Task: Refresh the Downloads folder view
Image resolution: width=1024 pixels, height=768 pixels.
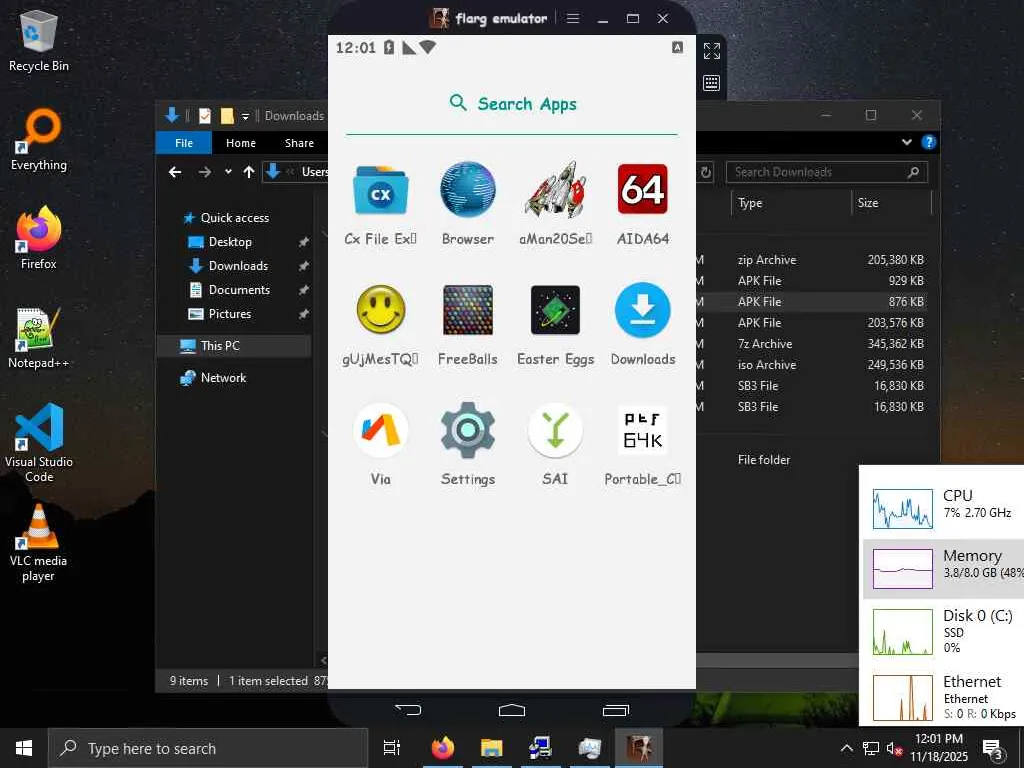Action: tap(706, 172)
